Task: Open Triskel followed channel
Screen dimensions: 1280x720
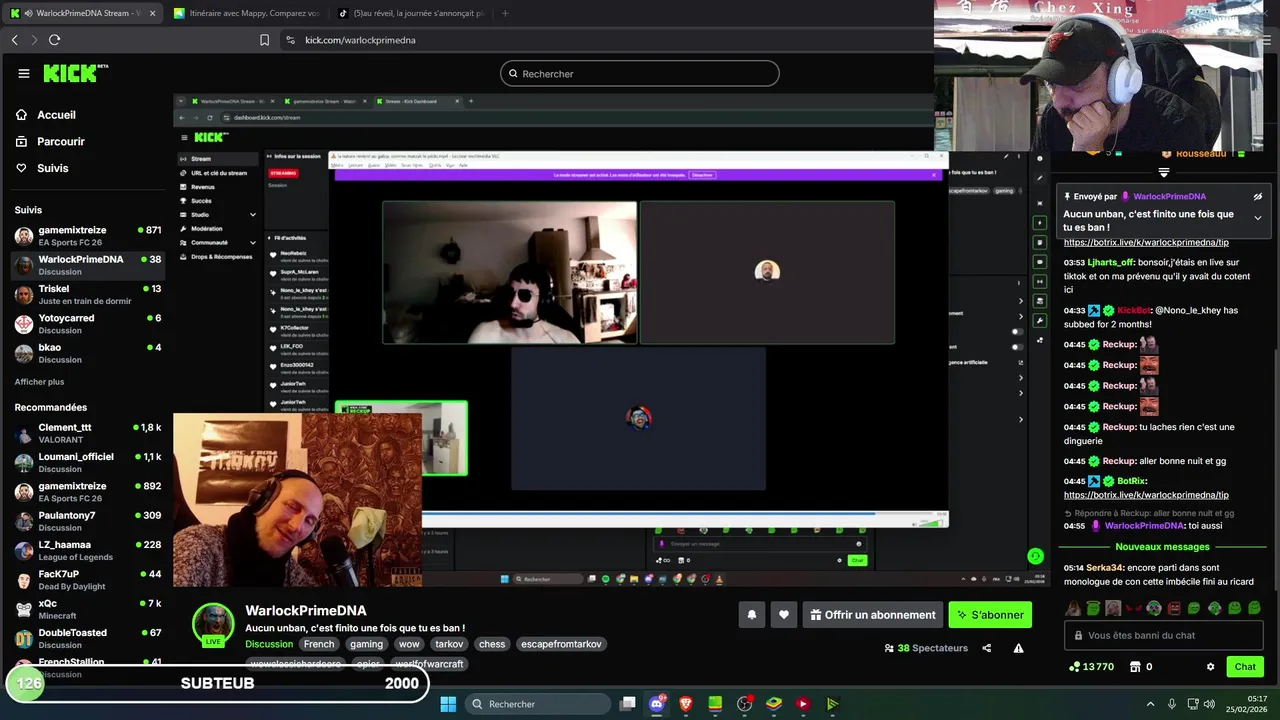Action: [x=88, y=294]
